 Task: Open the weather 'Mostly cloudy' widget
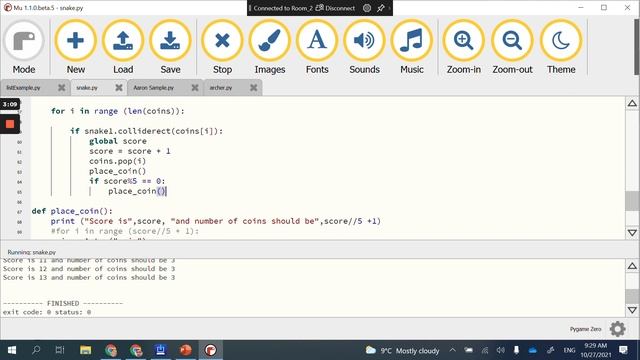click(402, 351)
